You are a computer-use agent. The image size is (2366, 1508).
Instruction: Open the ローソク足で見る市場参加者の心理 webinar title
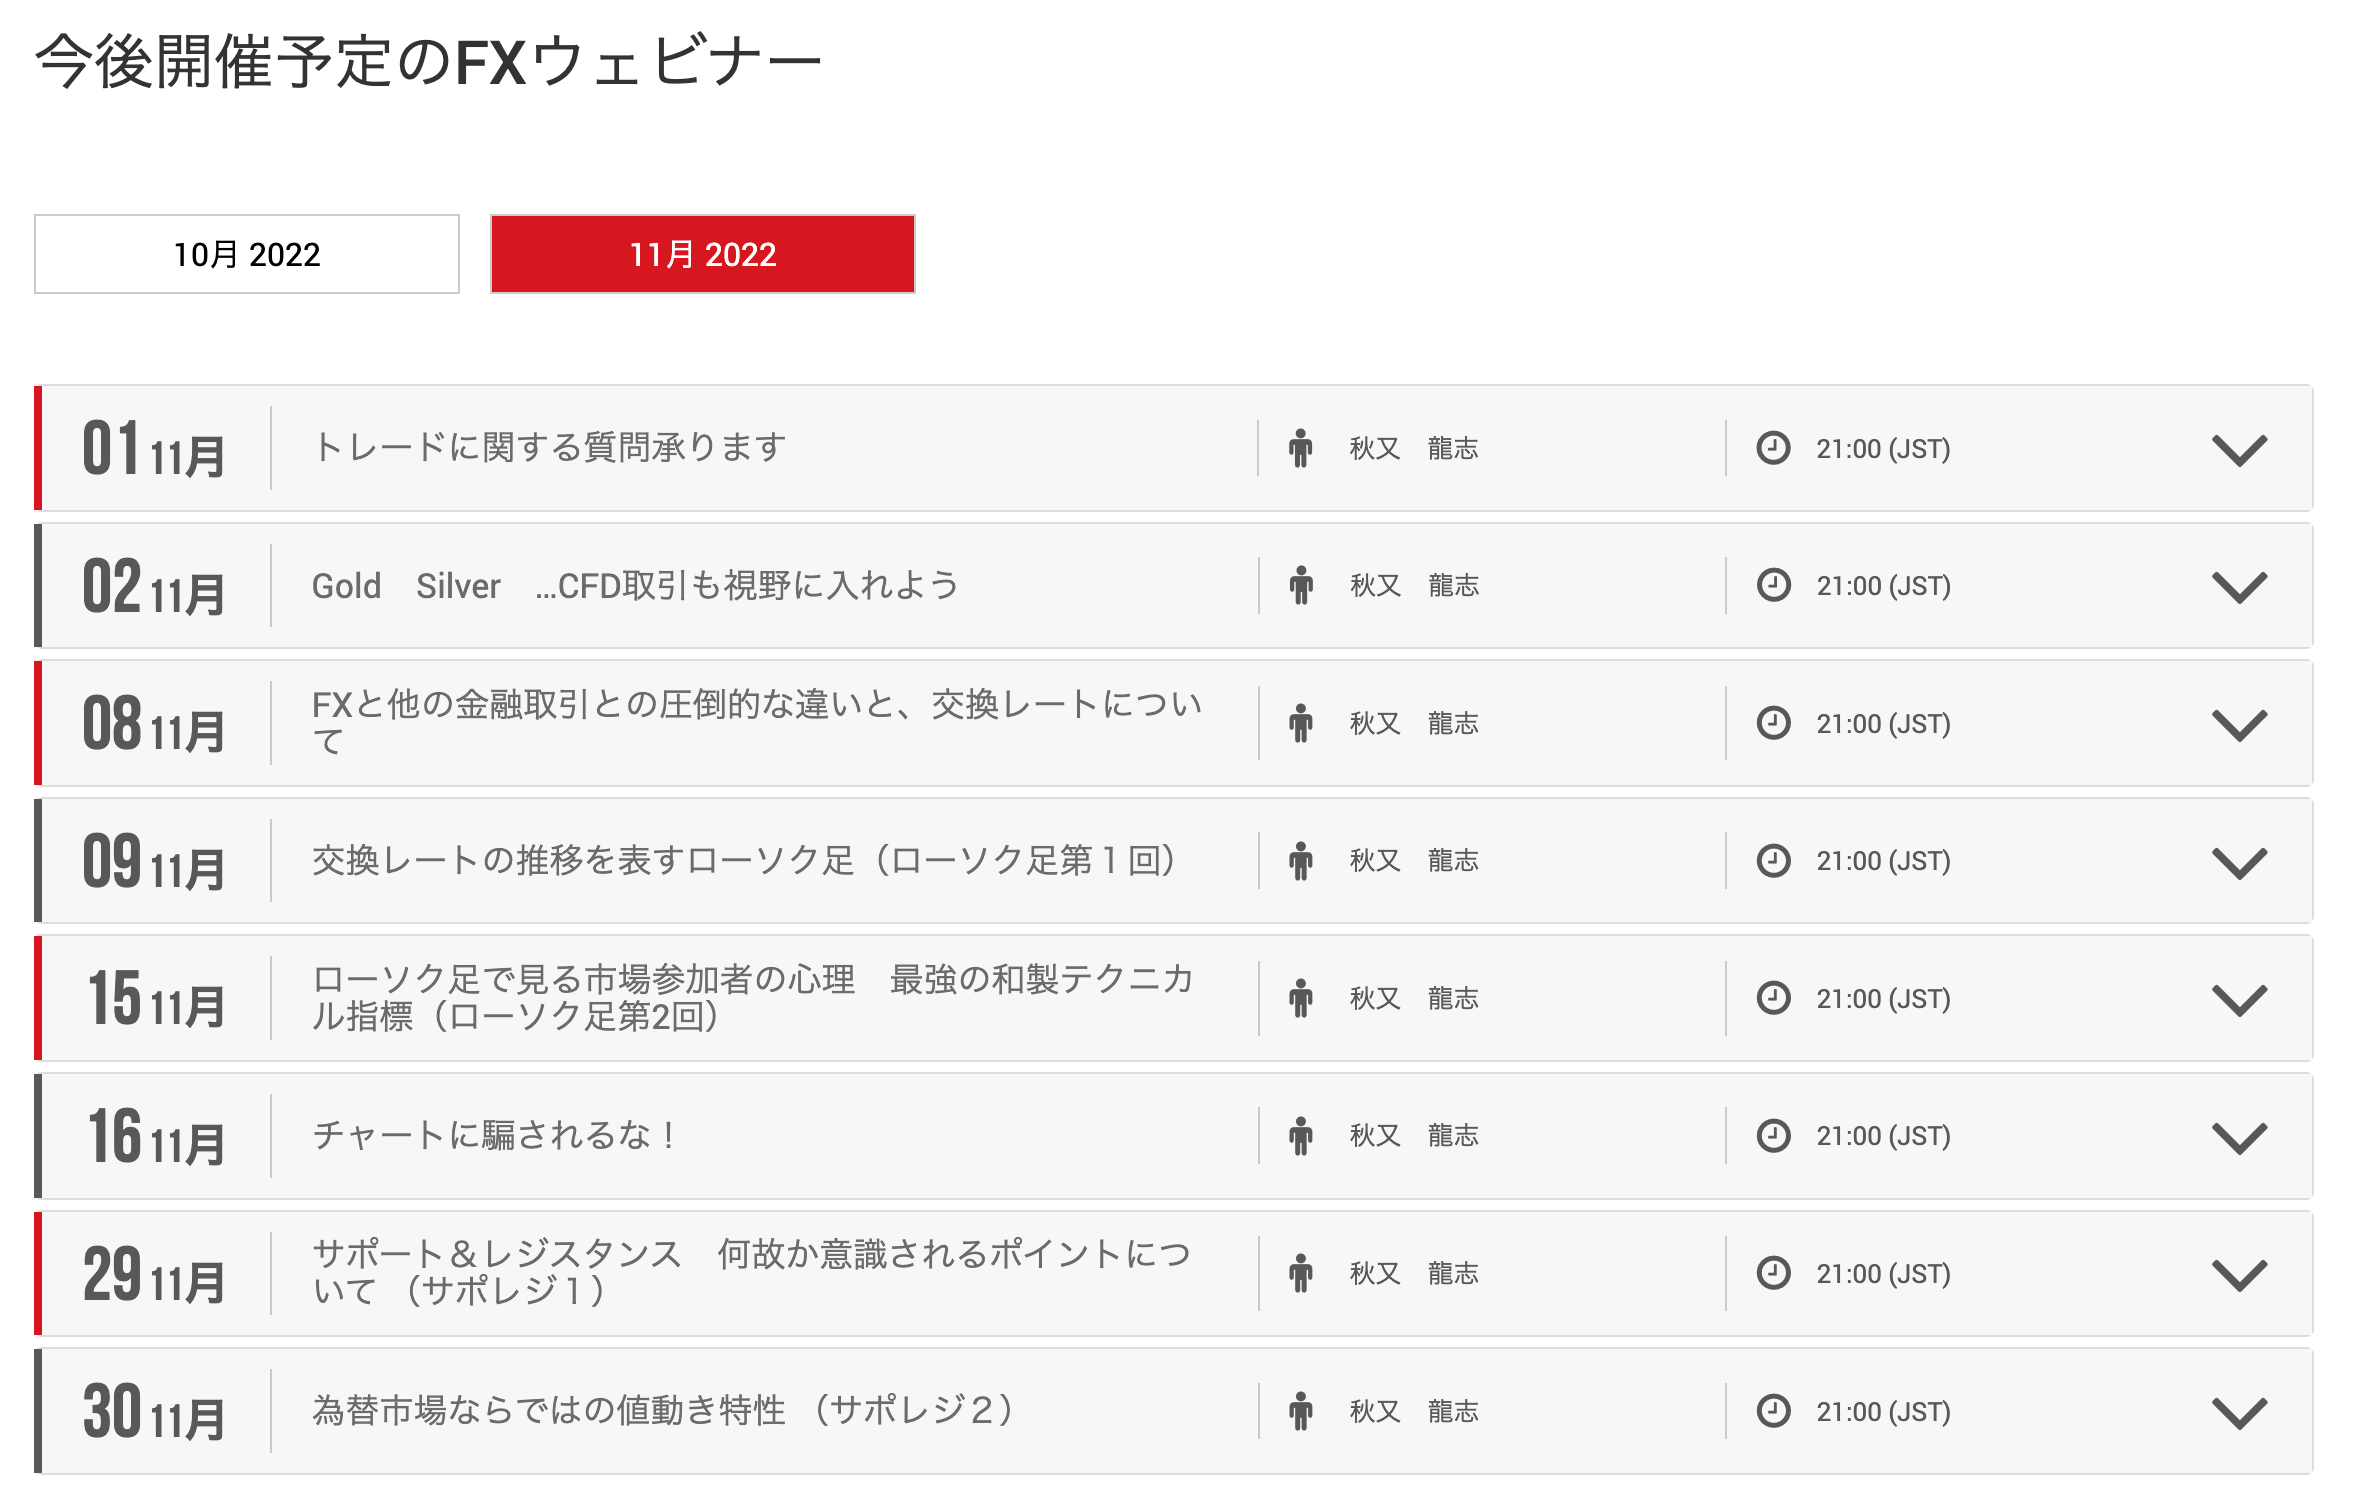point(753,997)
